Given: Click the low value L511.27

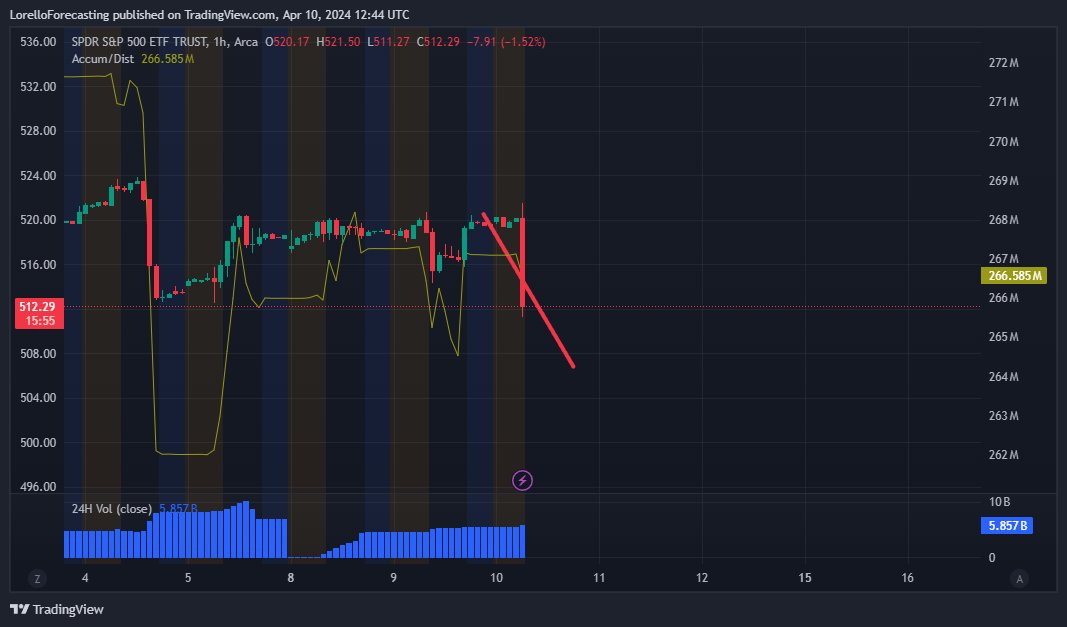Looking at the screenshot, I should coord(389,42).
